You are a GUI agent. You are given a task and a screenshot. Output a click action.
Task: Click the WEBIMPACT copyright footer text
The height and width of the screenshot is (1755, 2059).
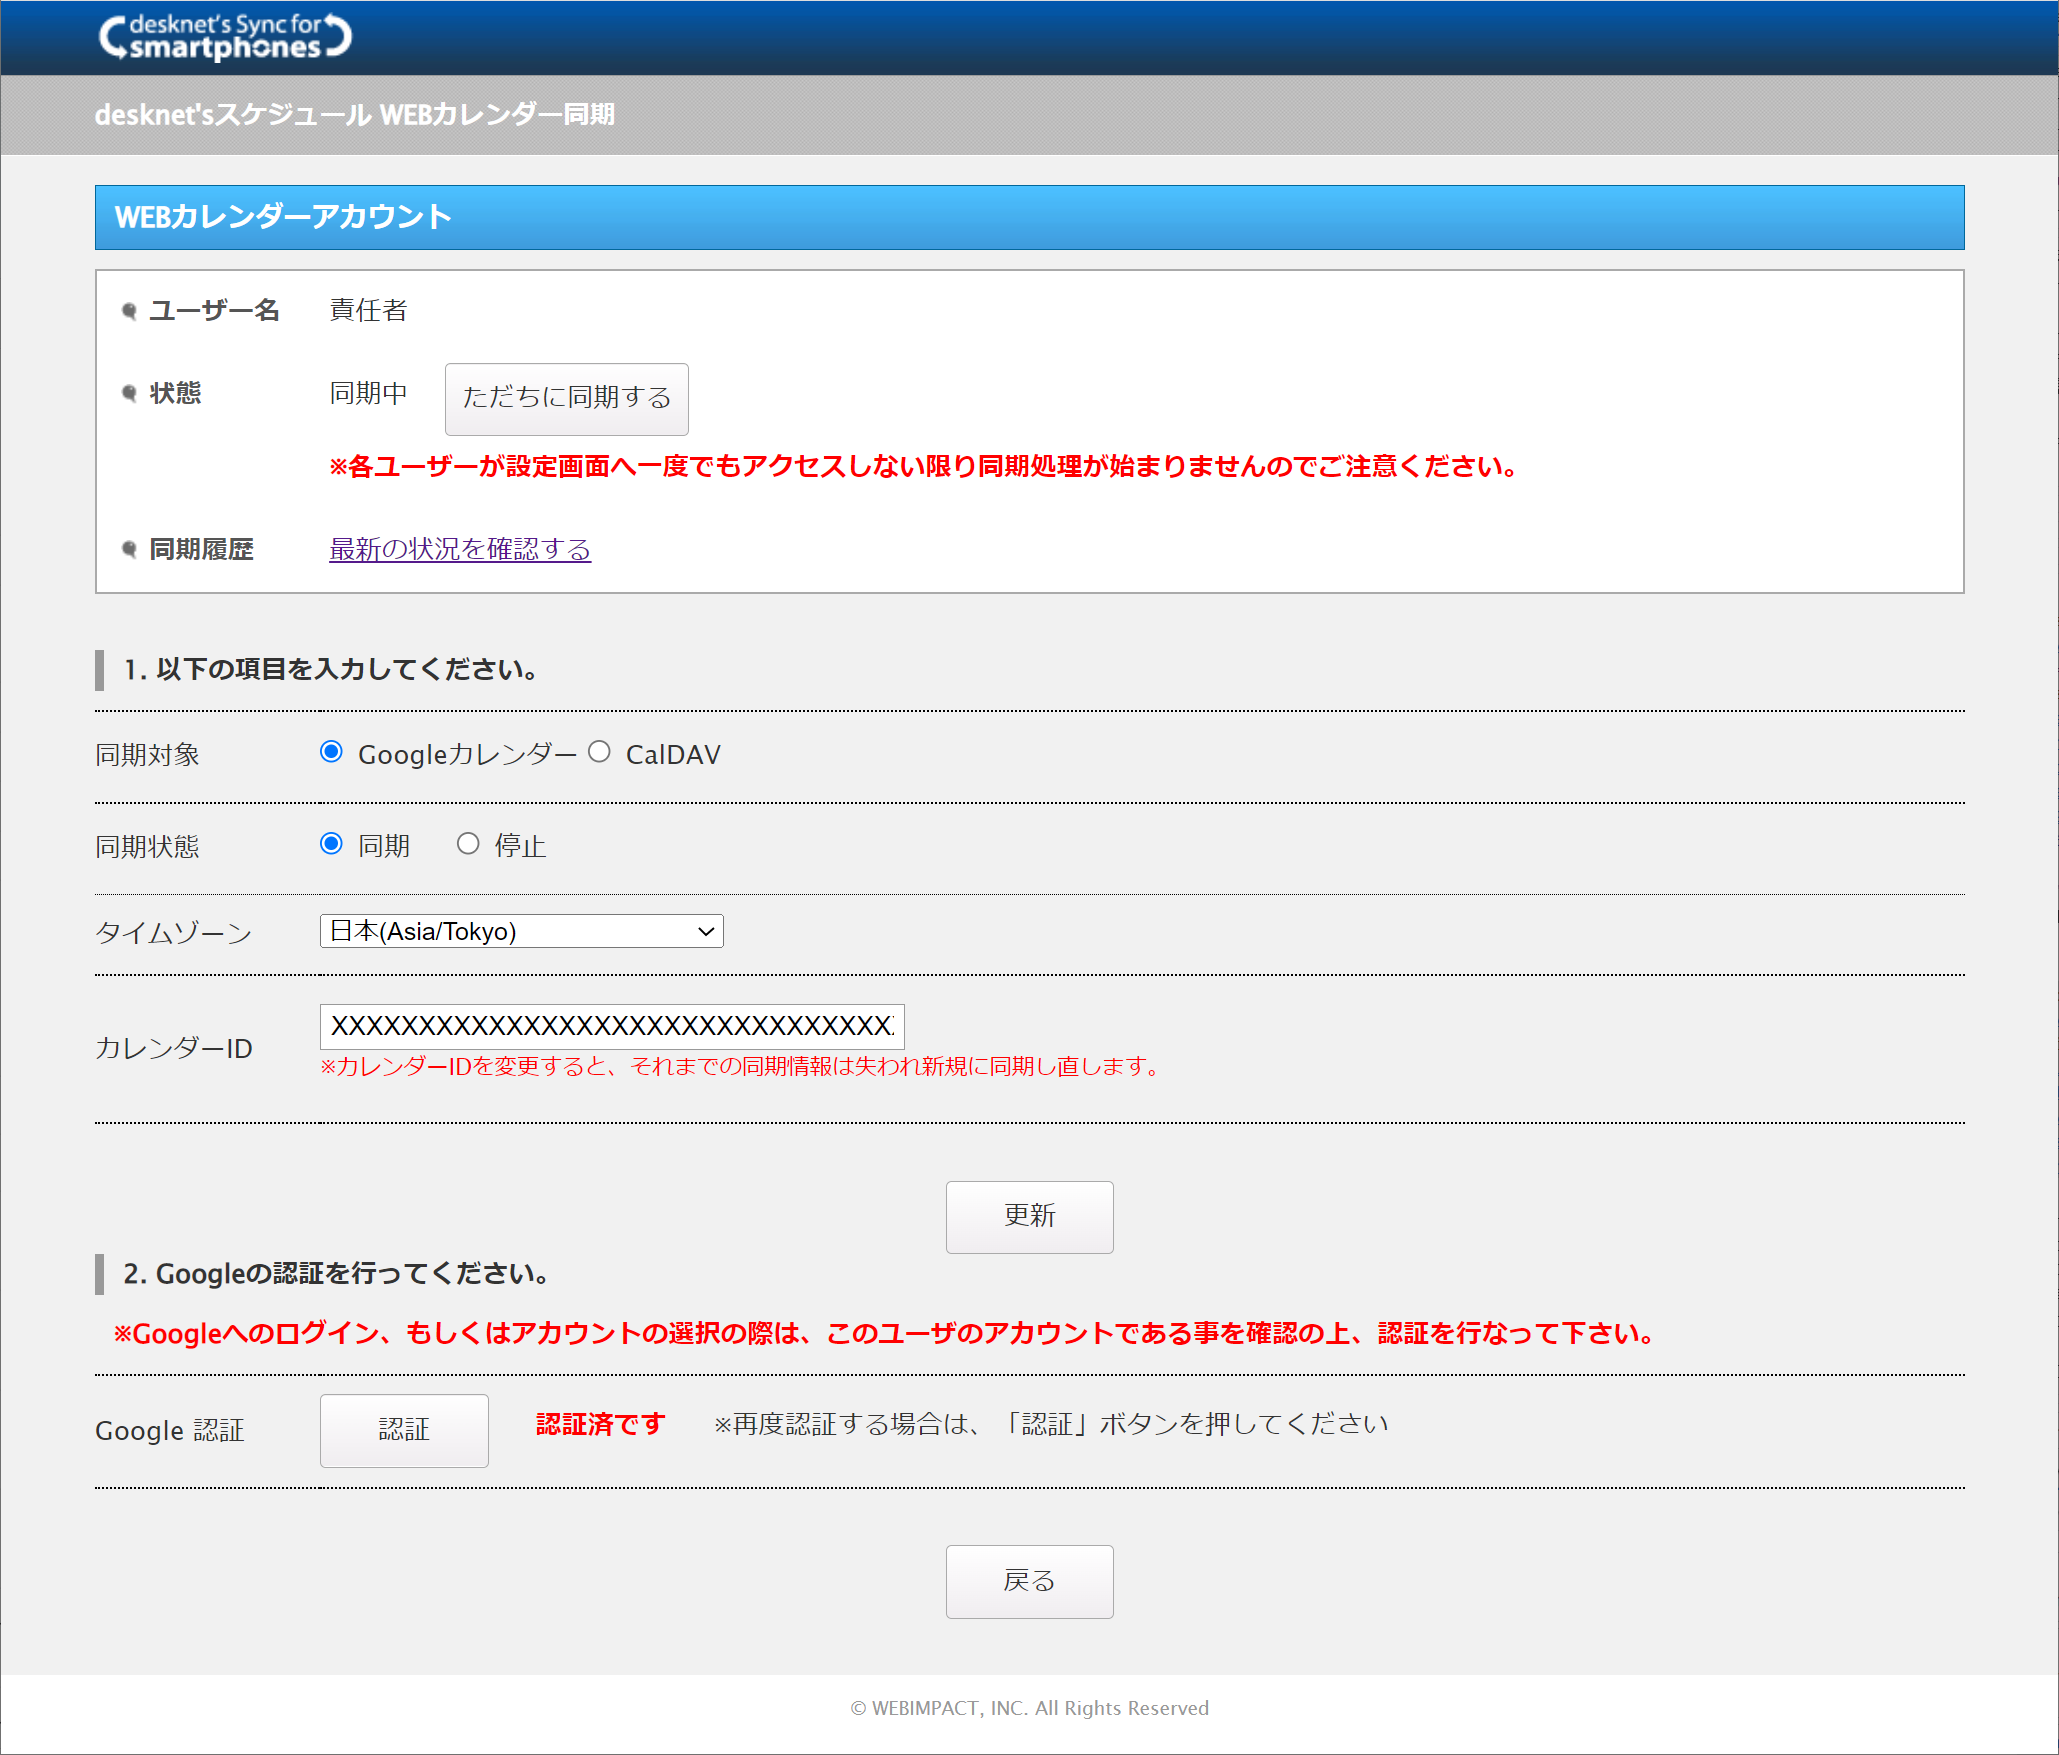pos(1029,1708)
